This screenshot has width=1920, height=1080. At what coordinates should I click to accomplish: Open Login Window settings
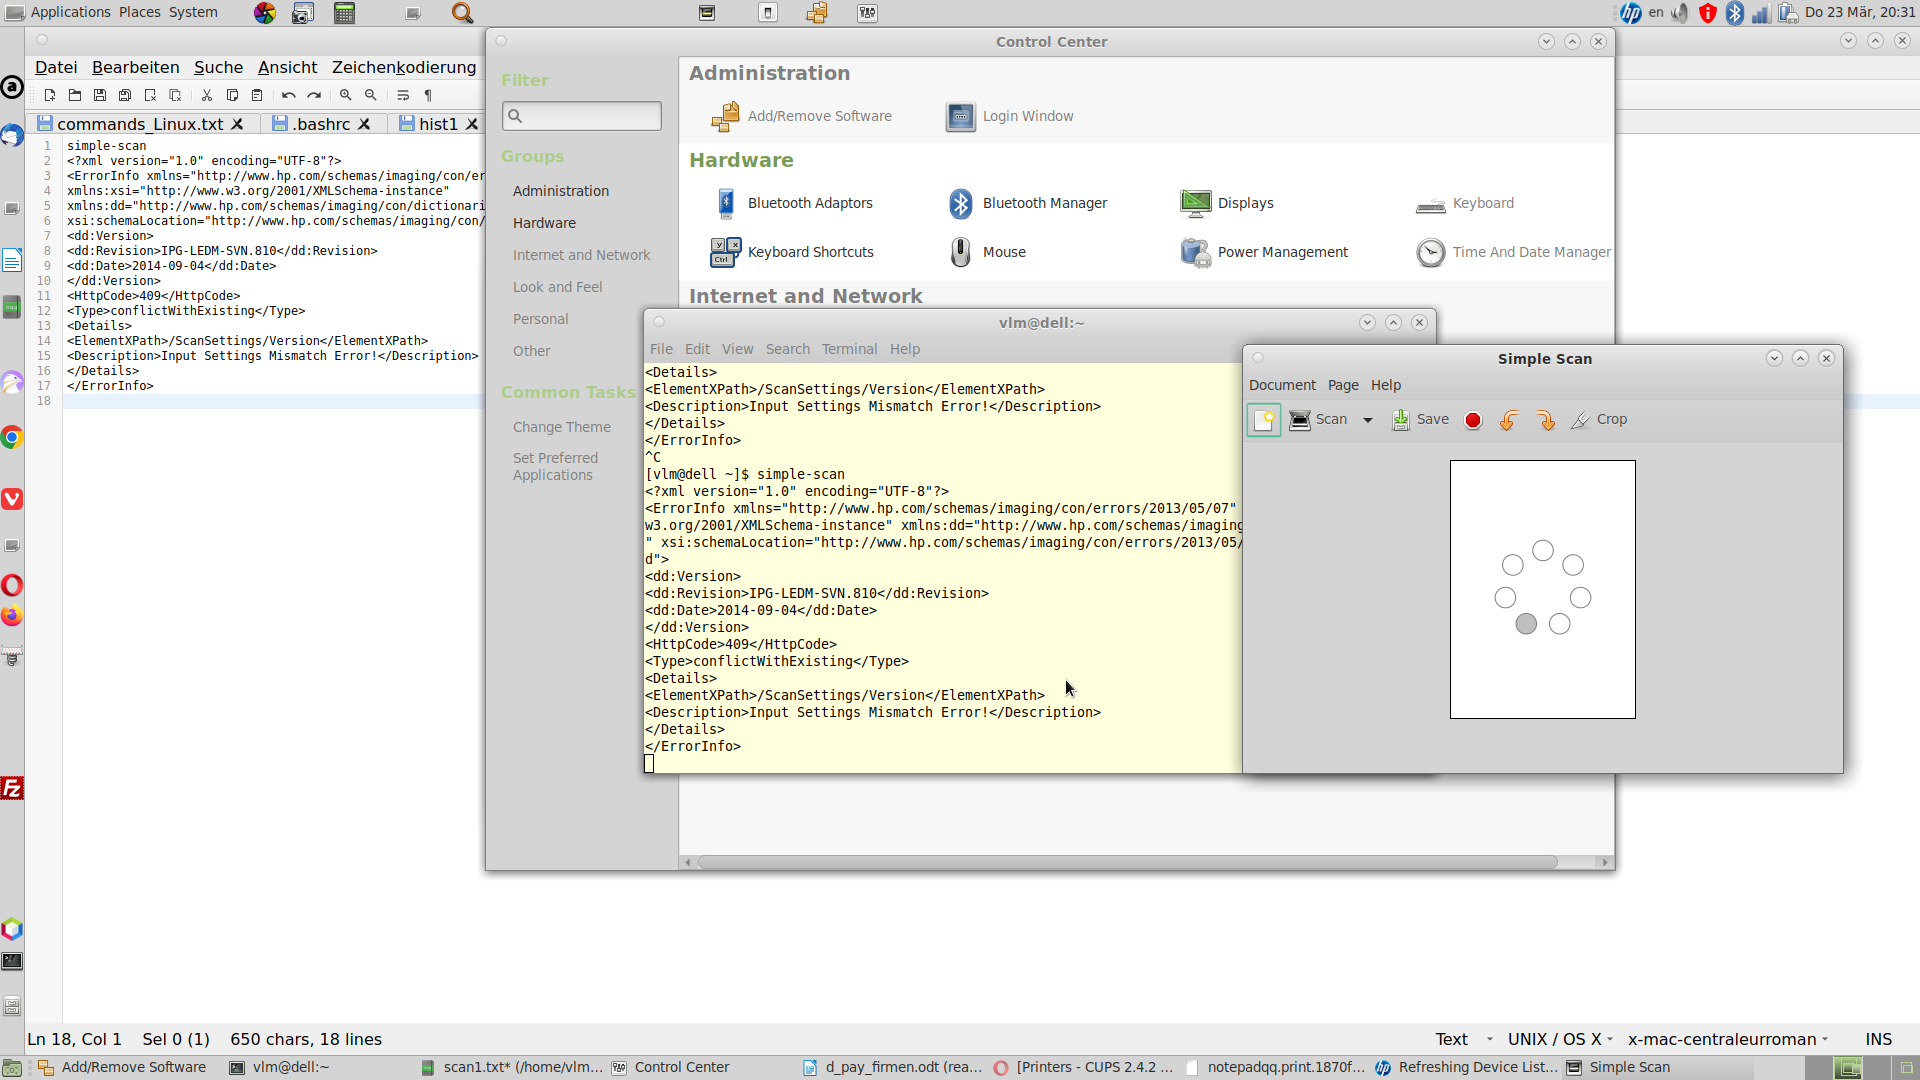[1010, 116]
